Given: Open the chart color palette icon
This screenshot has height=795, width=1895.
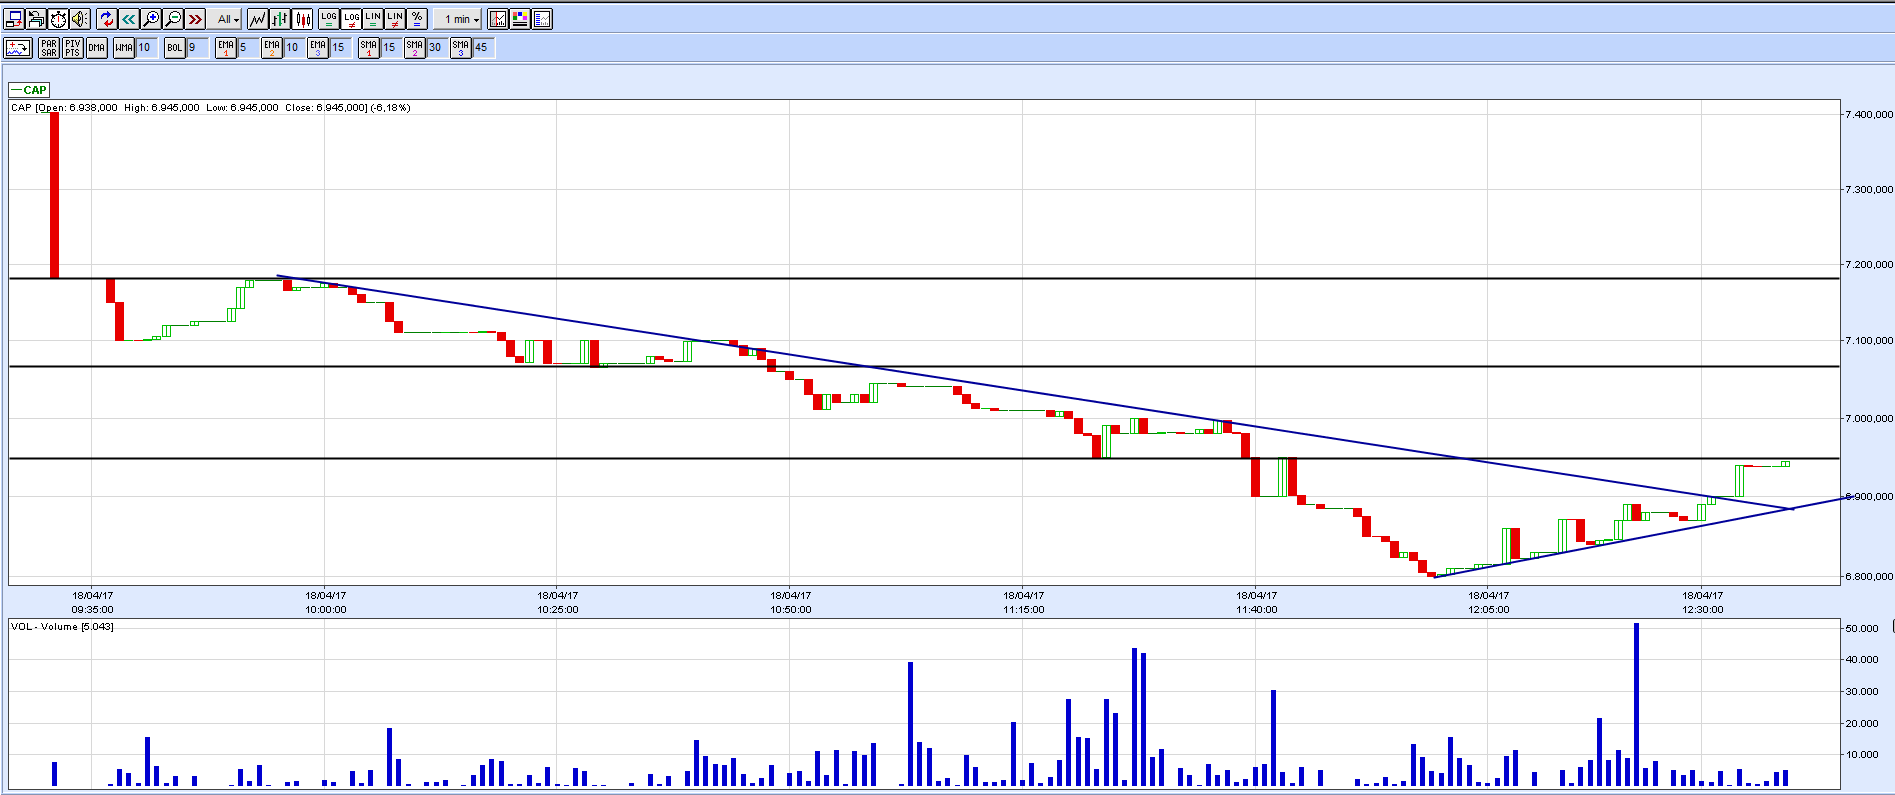Looking at the screenshot, I should 520,19.
